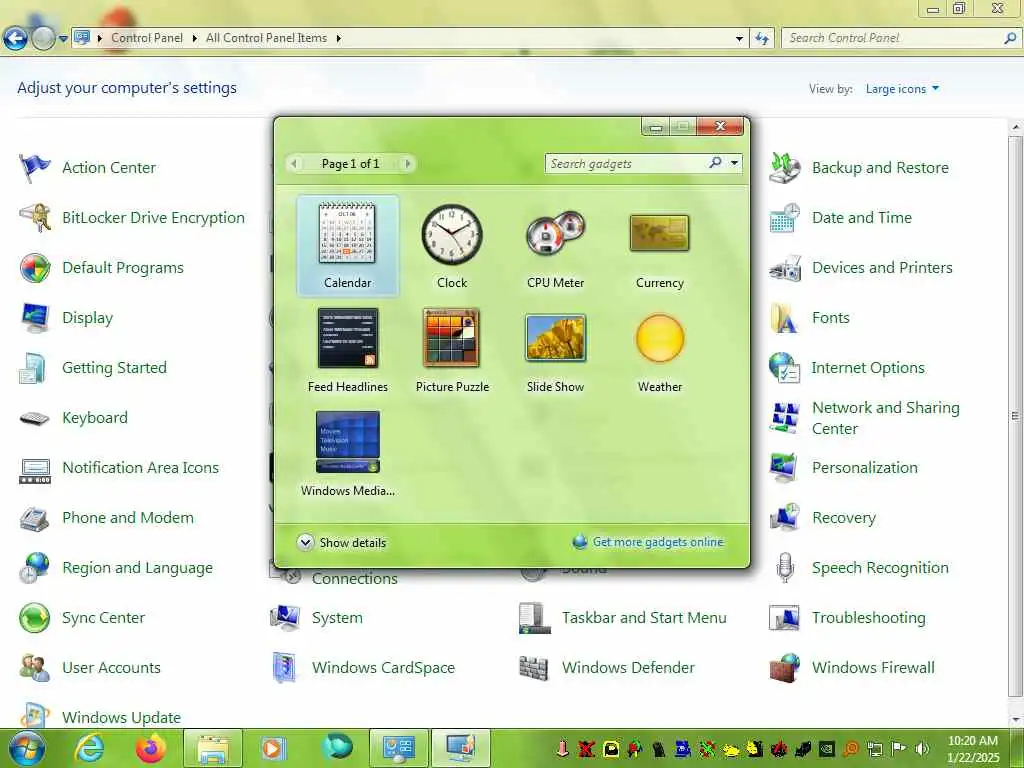Open the Display icon
The width and height of the screenshot is (1024, 768).
[35, 318]
